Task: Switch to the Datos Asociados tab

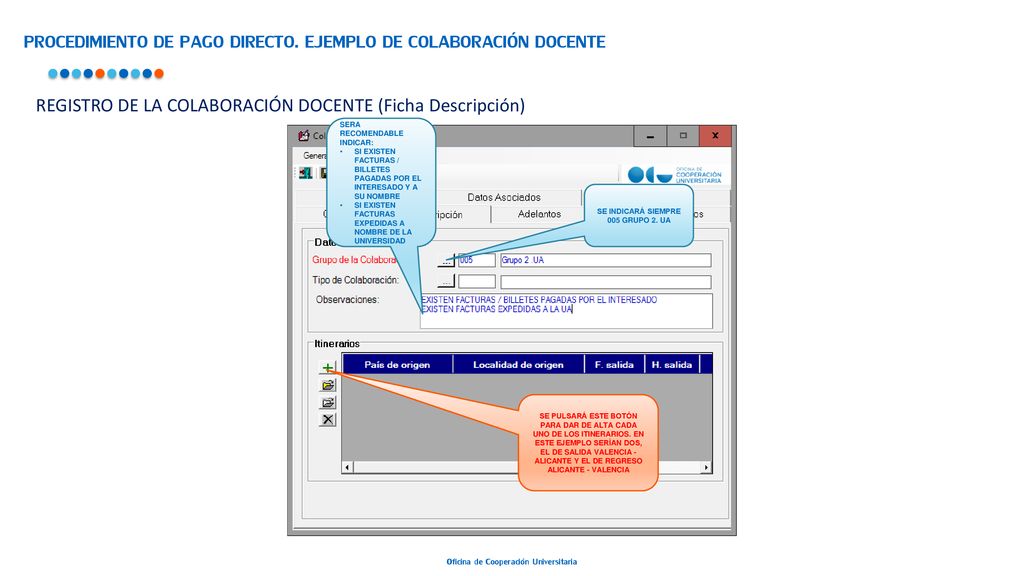Action: click(504, 197)
